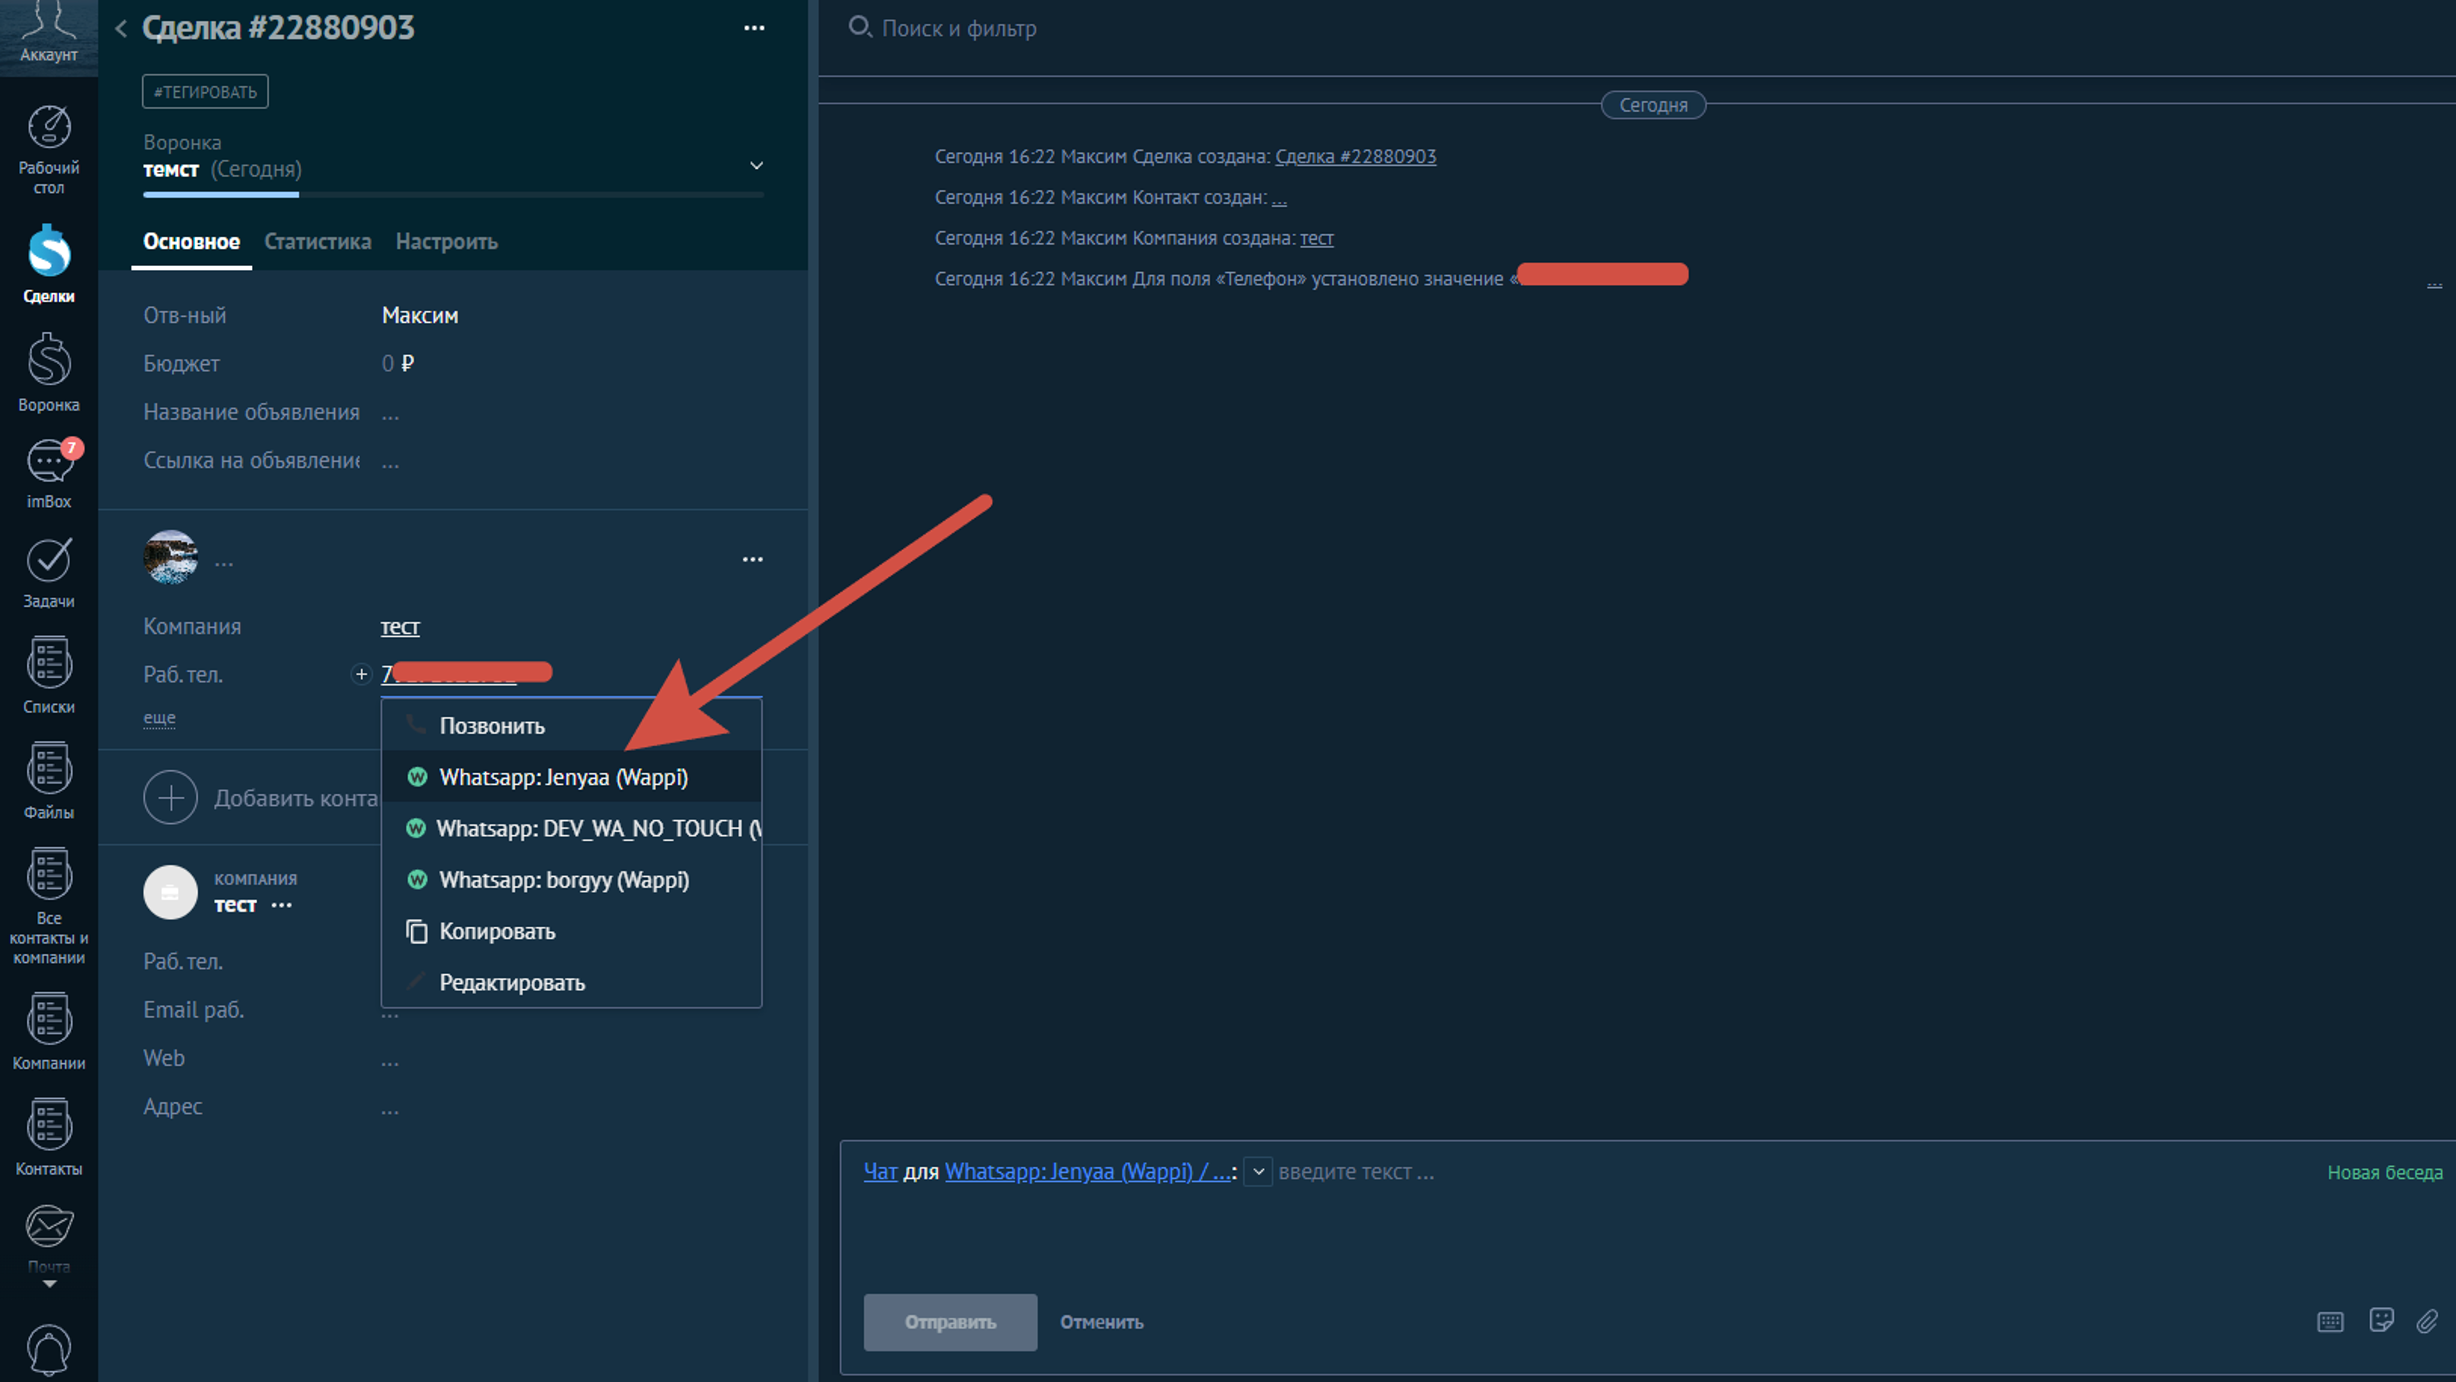The image size is (2456, 1382).
Task: Expand the Воронка pipeline stage dropdown
Action: point(756,166)
